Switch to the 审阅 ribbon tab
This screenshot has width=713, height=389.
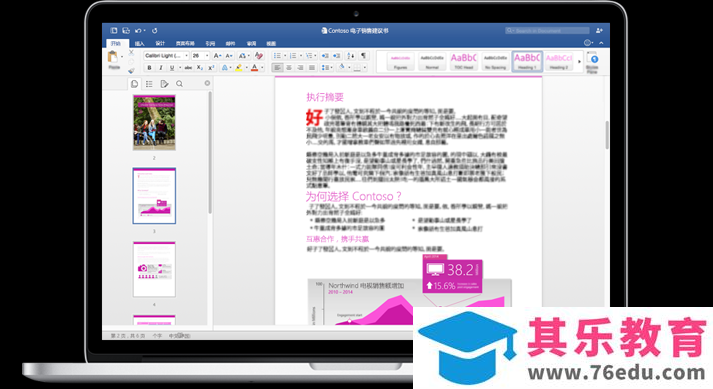point(251,44)
